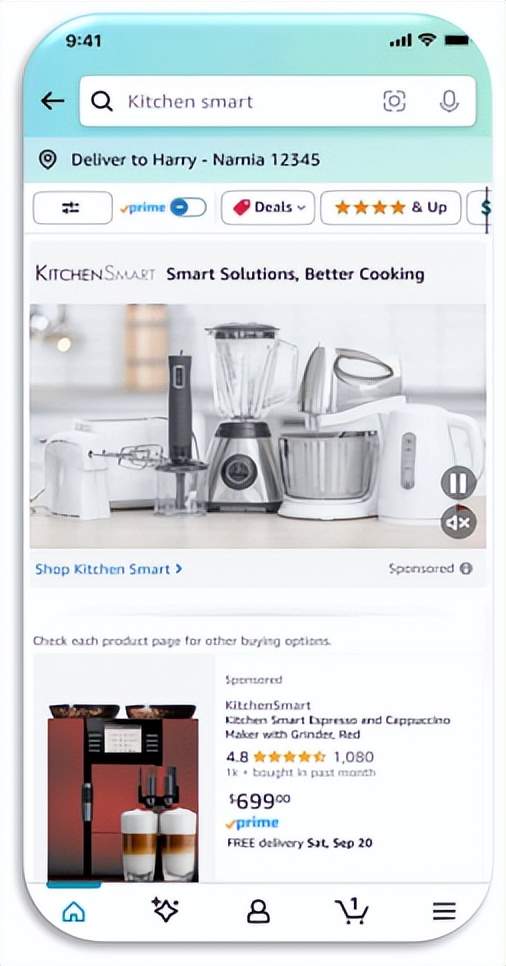506x966 pixels.
Task: Toggle the Prime filter switch
Action: pyautogui.click(x=188, y=208)
